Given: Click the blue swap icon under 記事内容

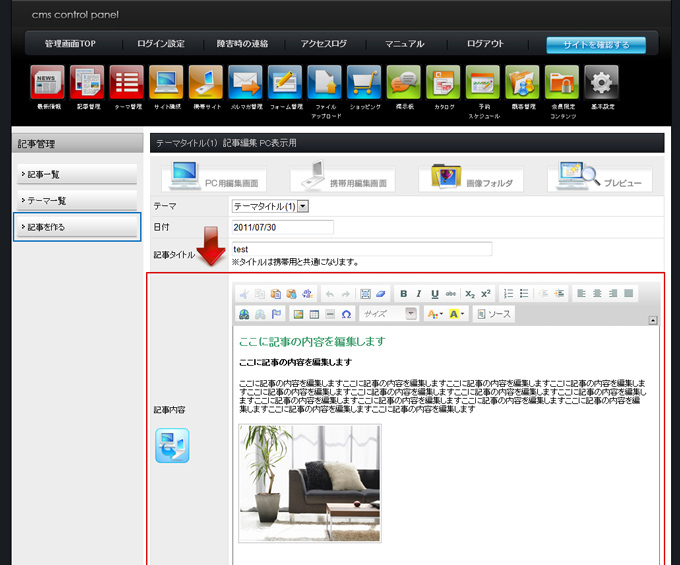Looking at the screenshot, I should point(172,445).
